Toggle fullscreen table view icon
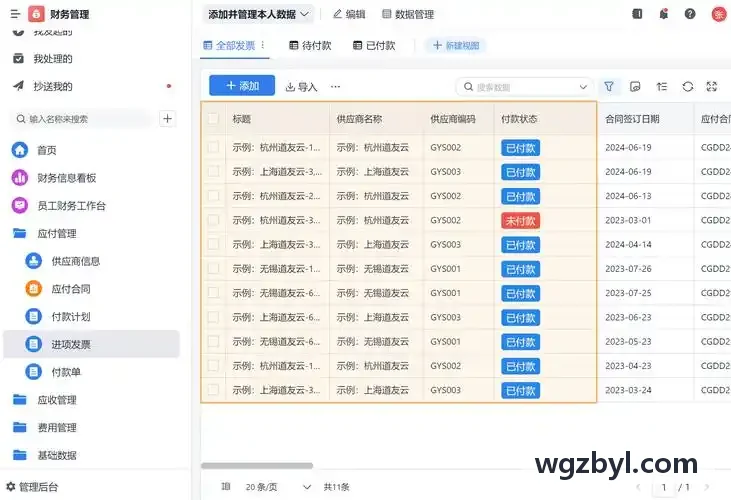The height and width of the screenshot is (500, 731). click(712, 87)
